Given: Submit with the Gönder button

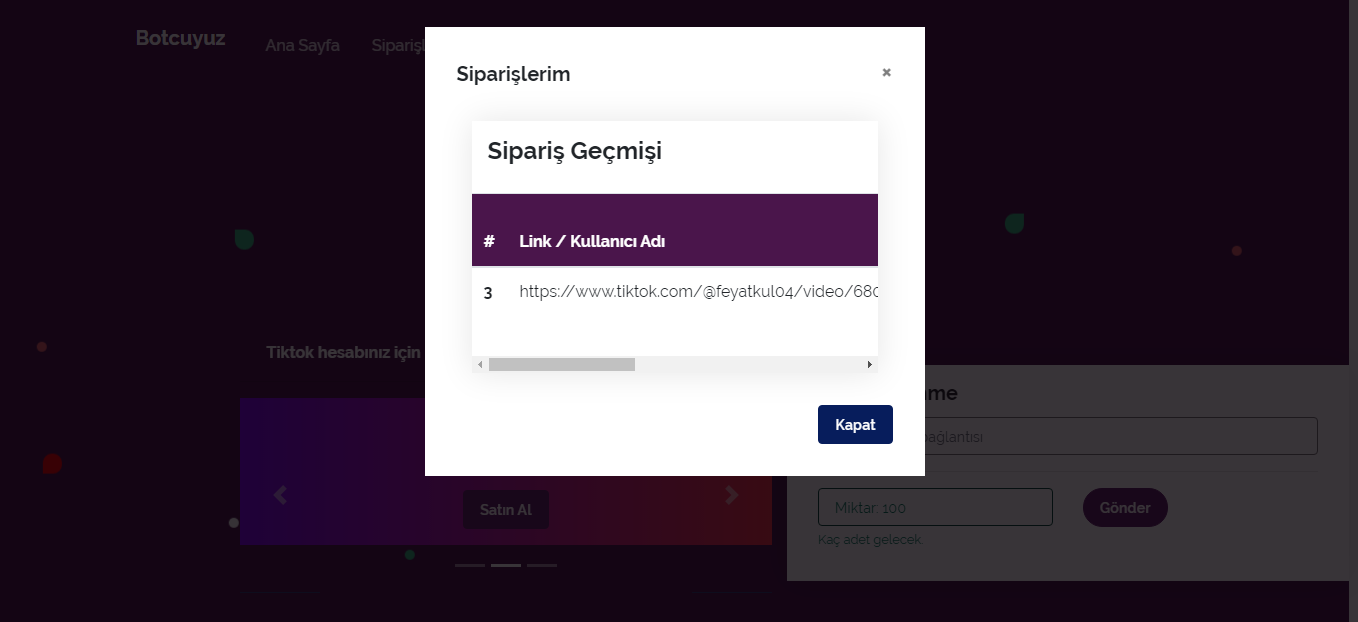Looking at the screenshot, I should pyautogui.click(x=1125, y=507).
